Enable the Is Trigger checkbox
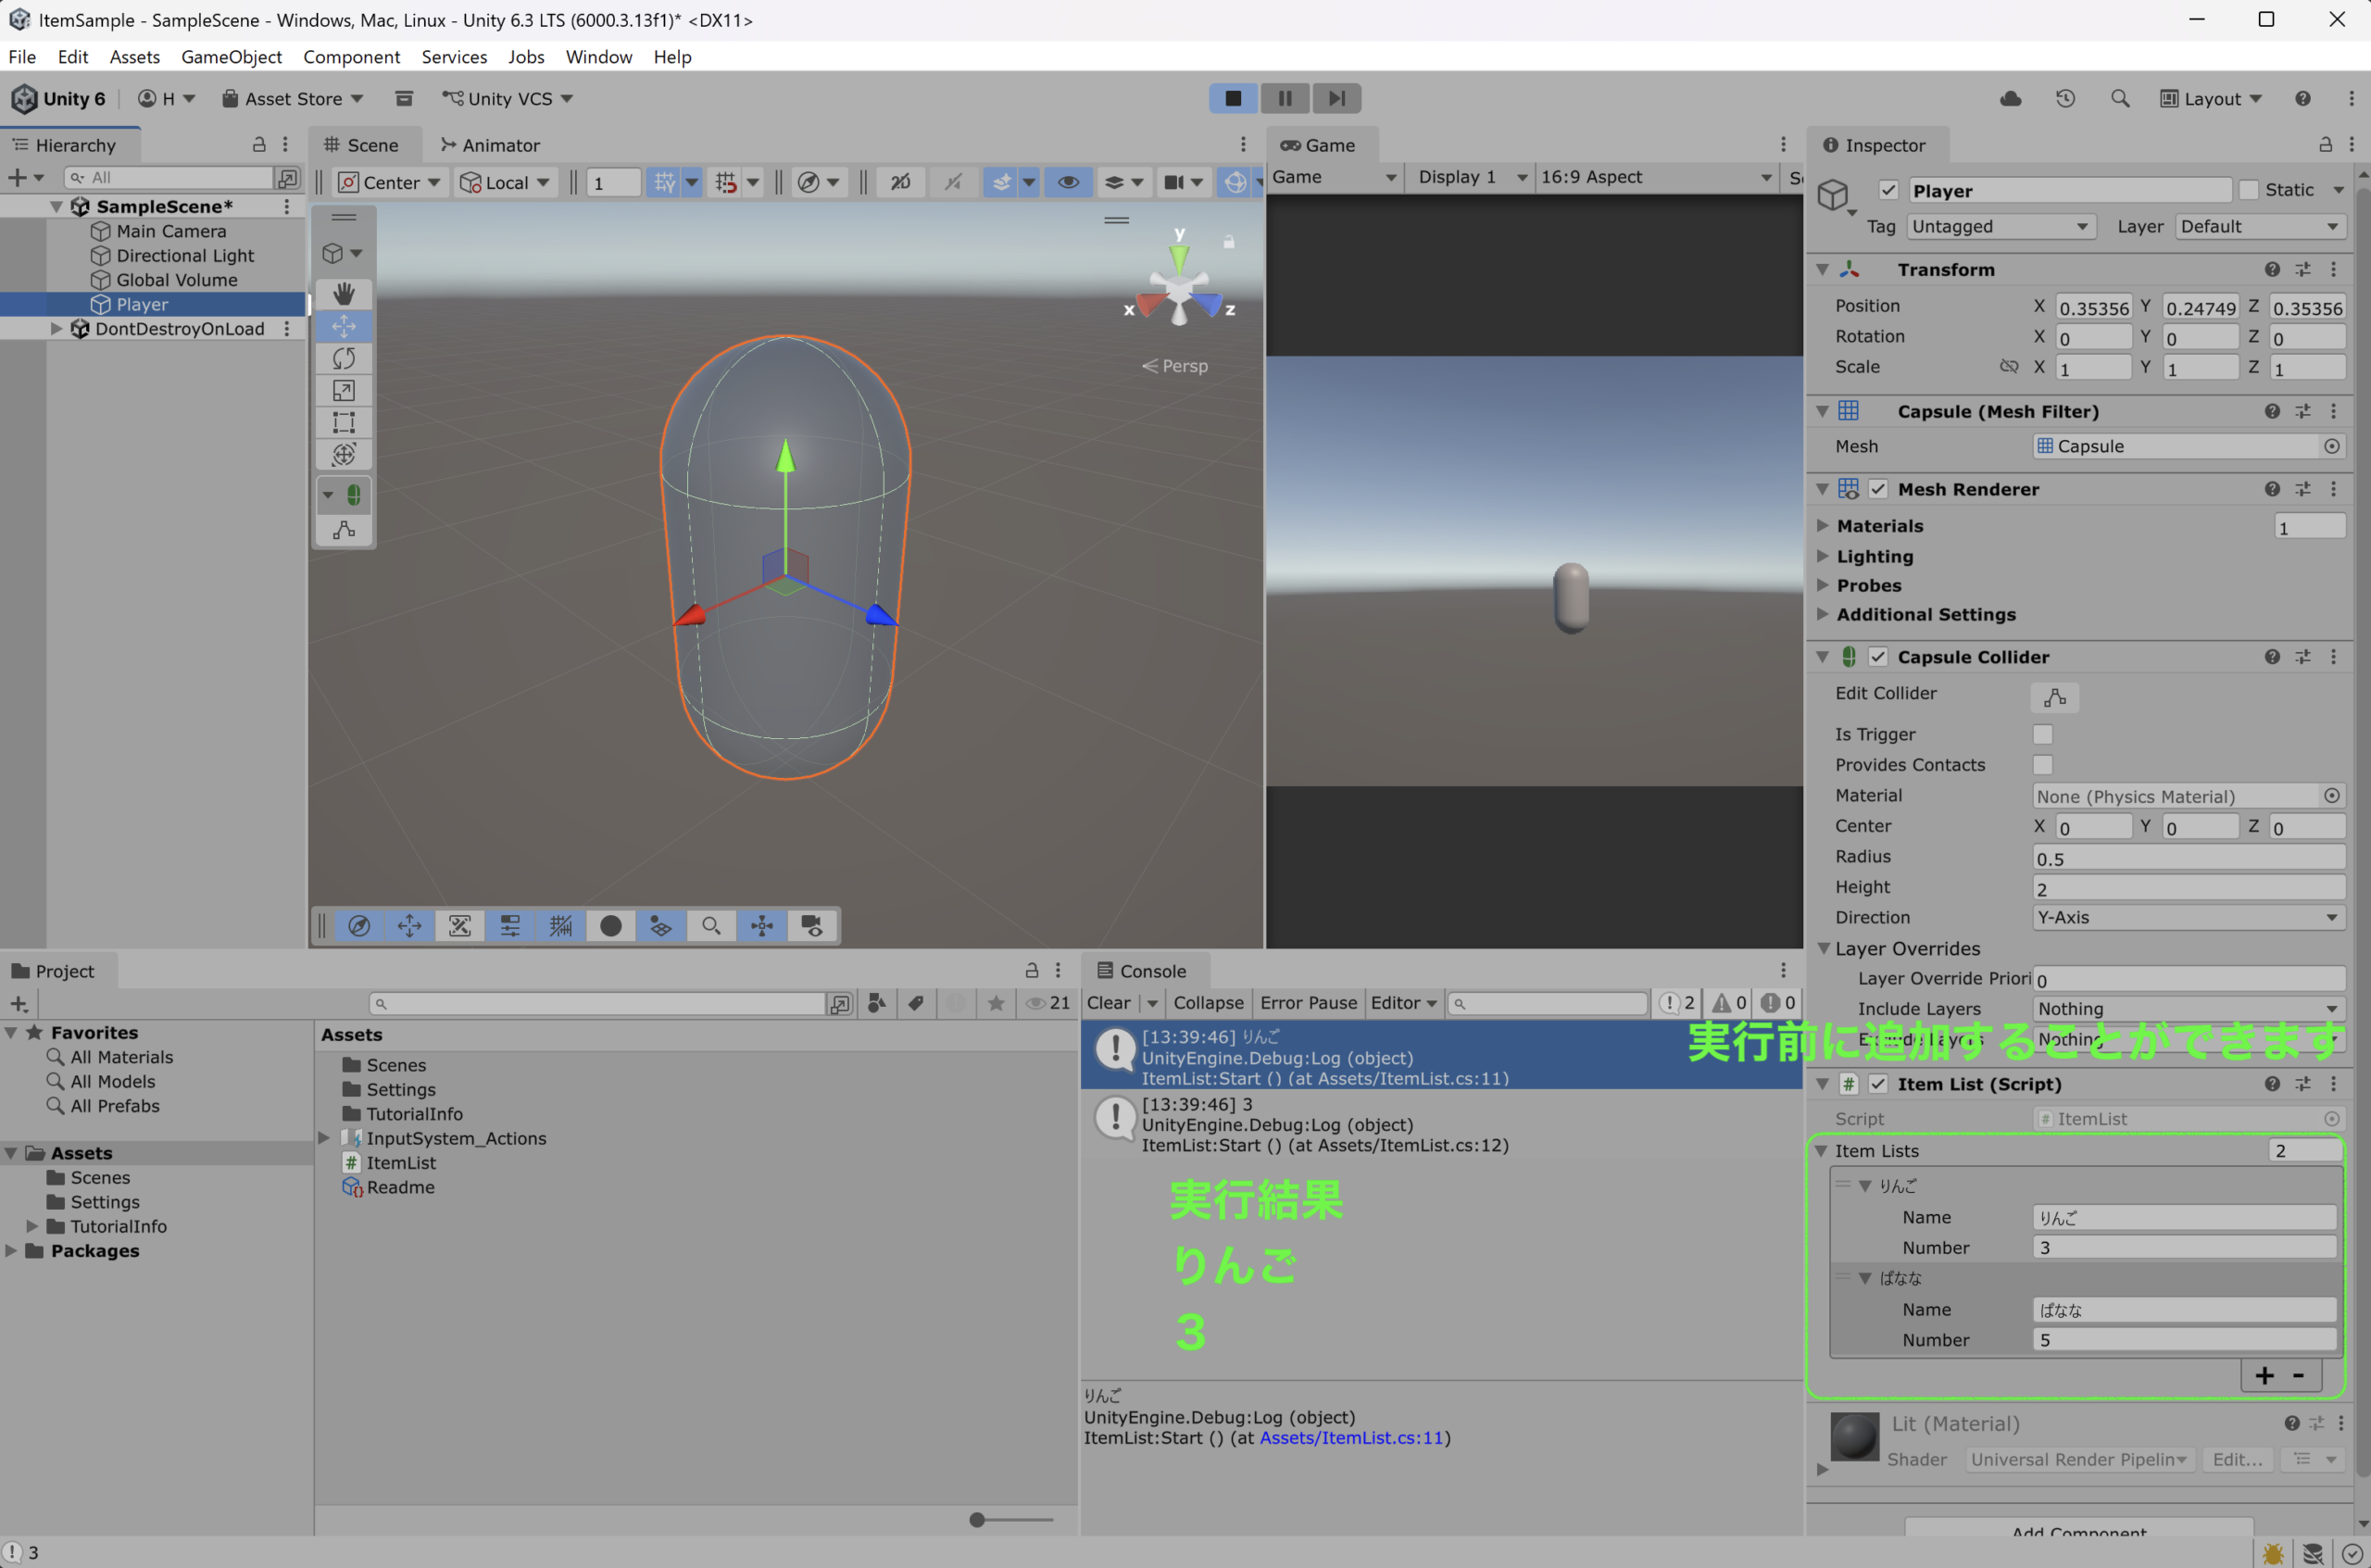The image size is (2371, 1568). point(2042,734)
